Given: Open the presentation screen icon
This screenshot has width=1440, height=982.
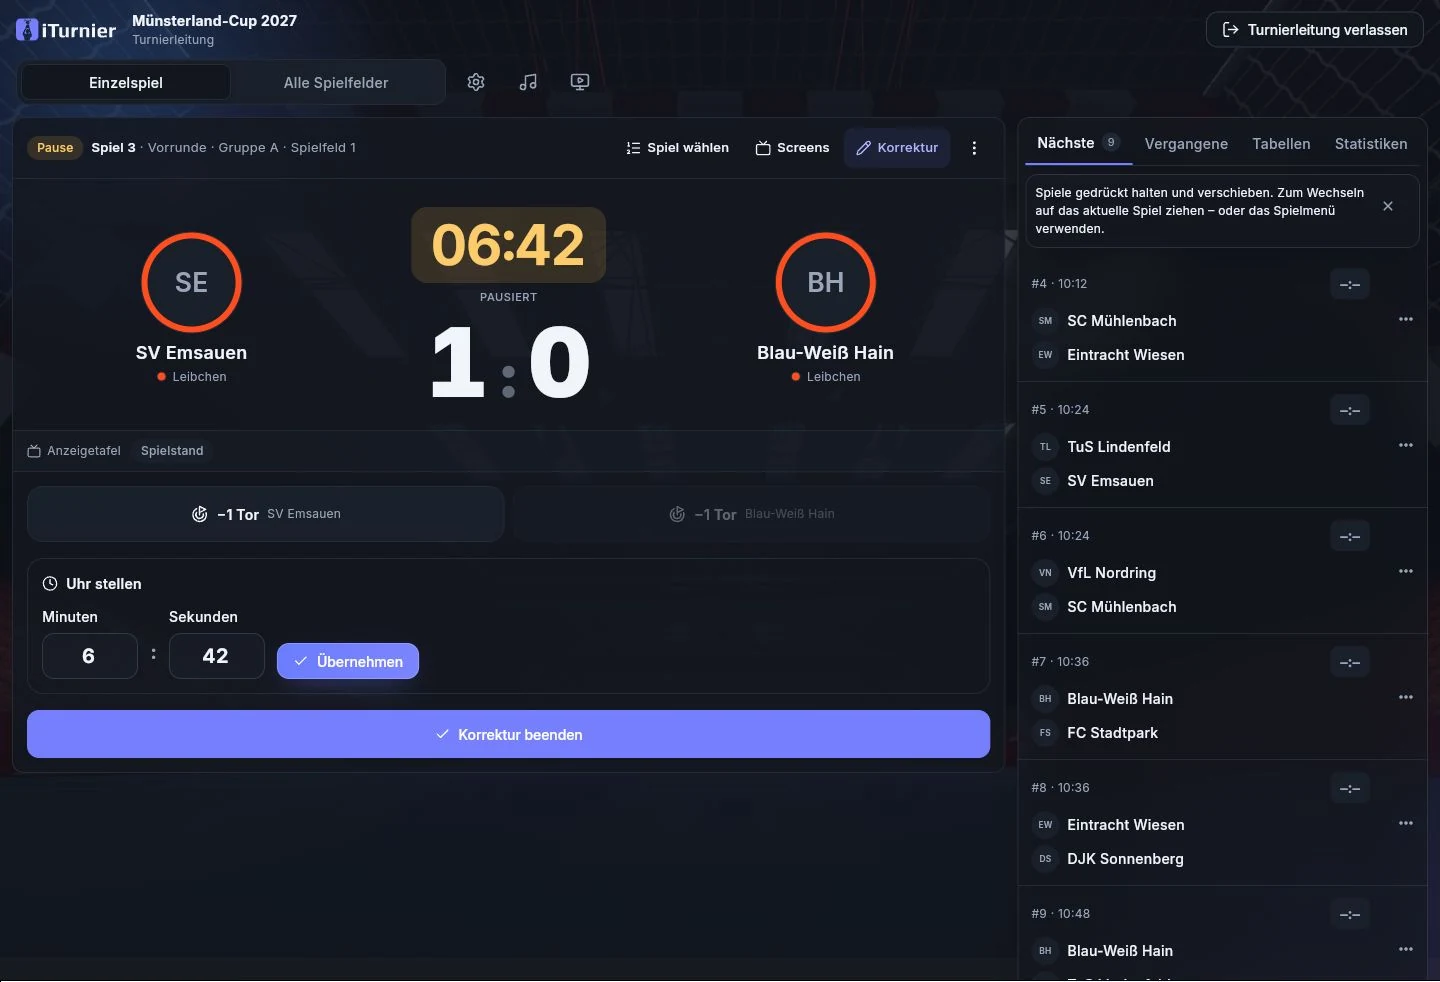Looking at the screenshot, I should pyautogui.click(x=580, y=82).
